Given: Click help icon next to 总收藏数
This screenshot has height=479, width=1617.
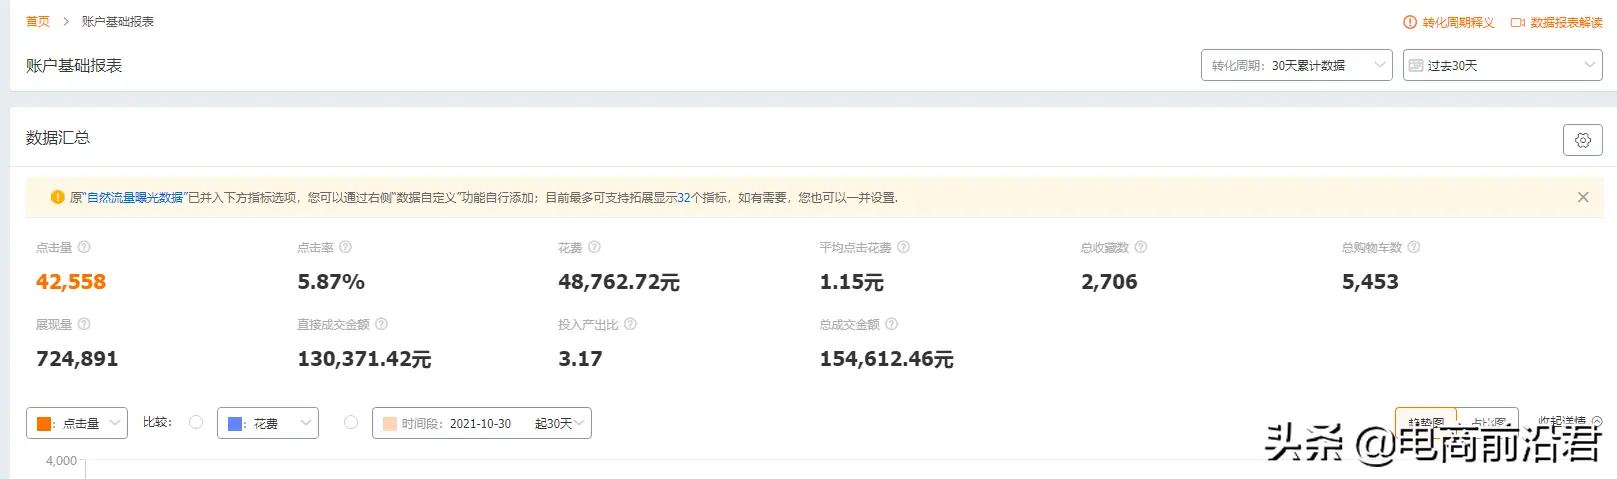Looking at the screenshot, I should (1140, 247).
